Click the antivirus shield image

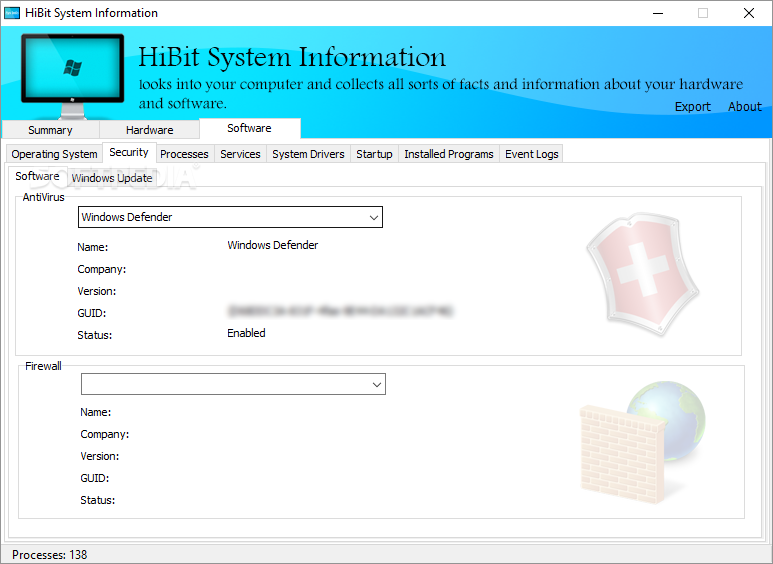(642, 274)
